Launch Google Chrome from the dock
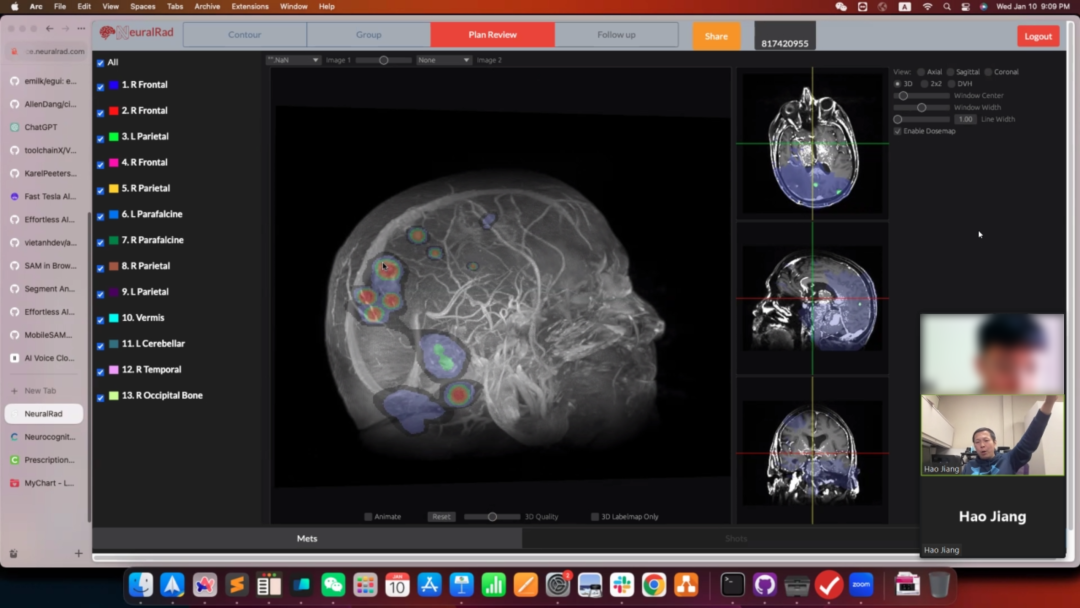The image size is (1080, 608). click(x=654, y=585)
